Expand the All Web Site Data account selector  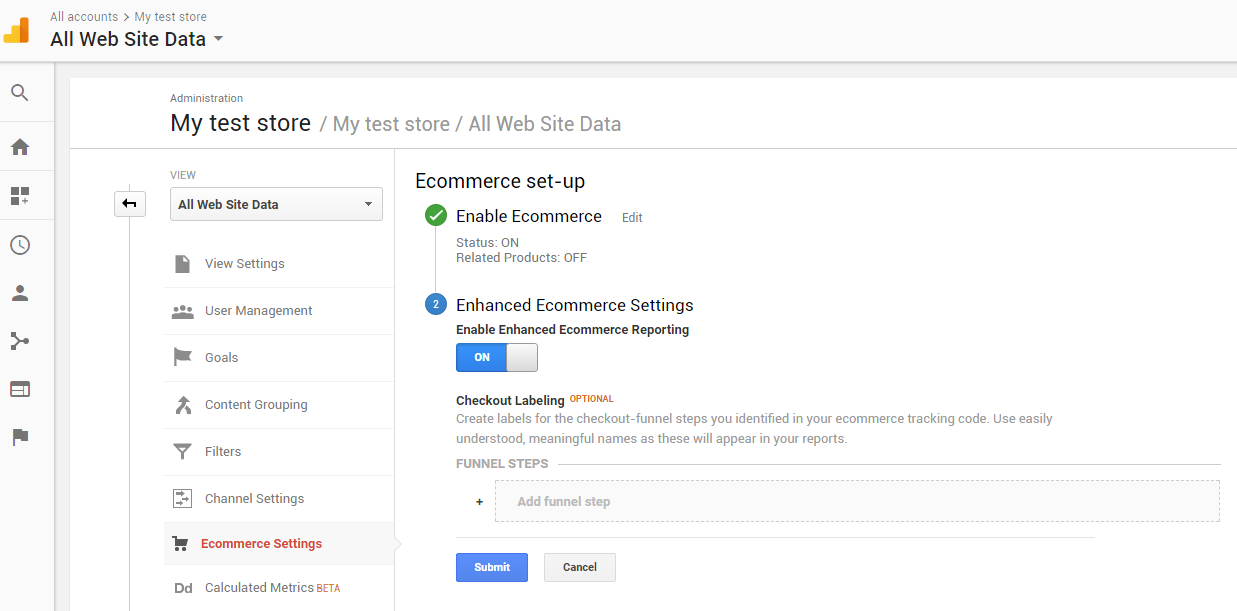137,39
